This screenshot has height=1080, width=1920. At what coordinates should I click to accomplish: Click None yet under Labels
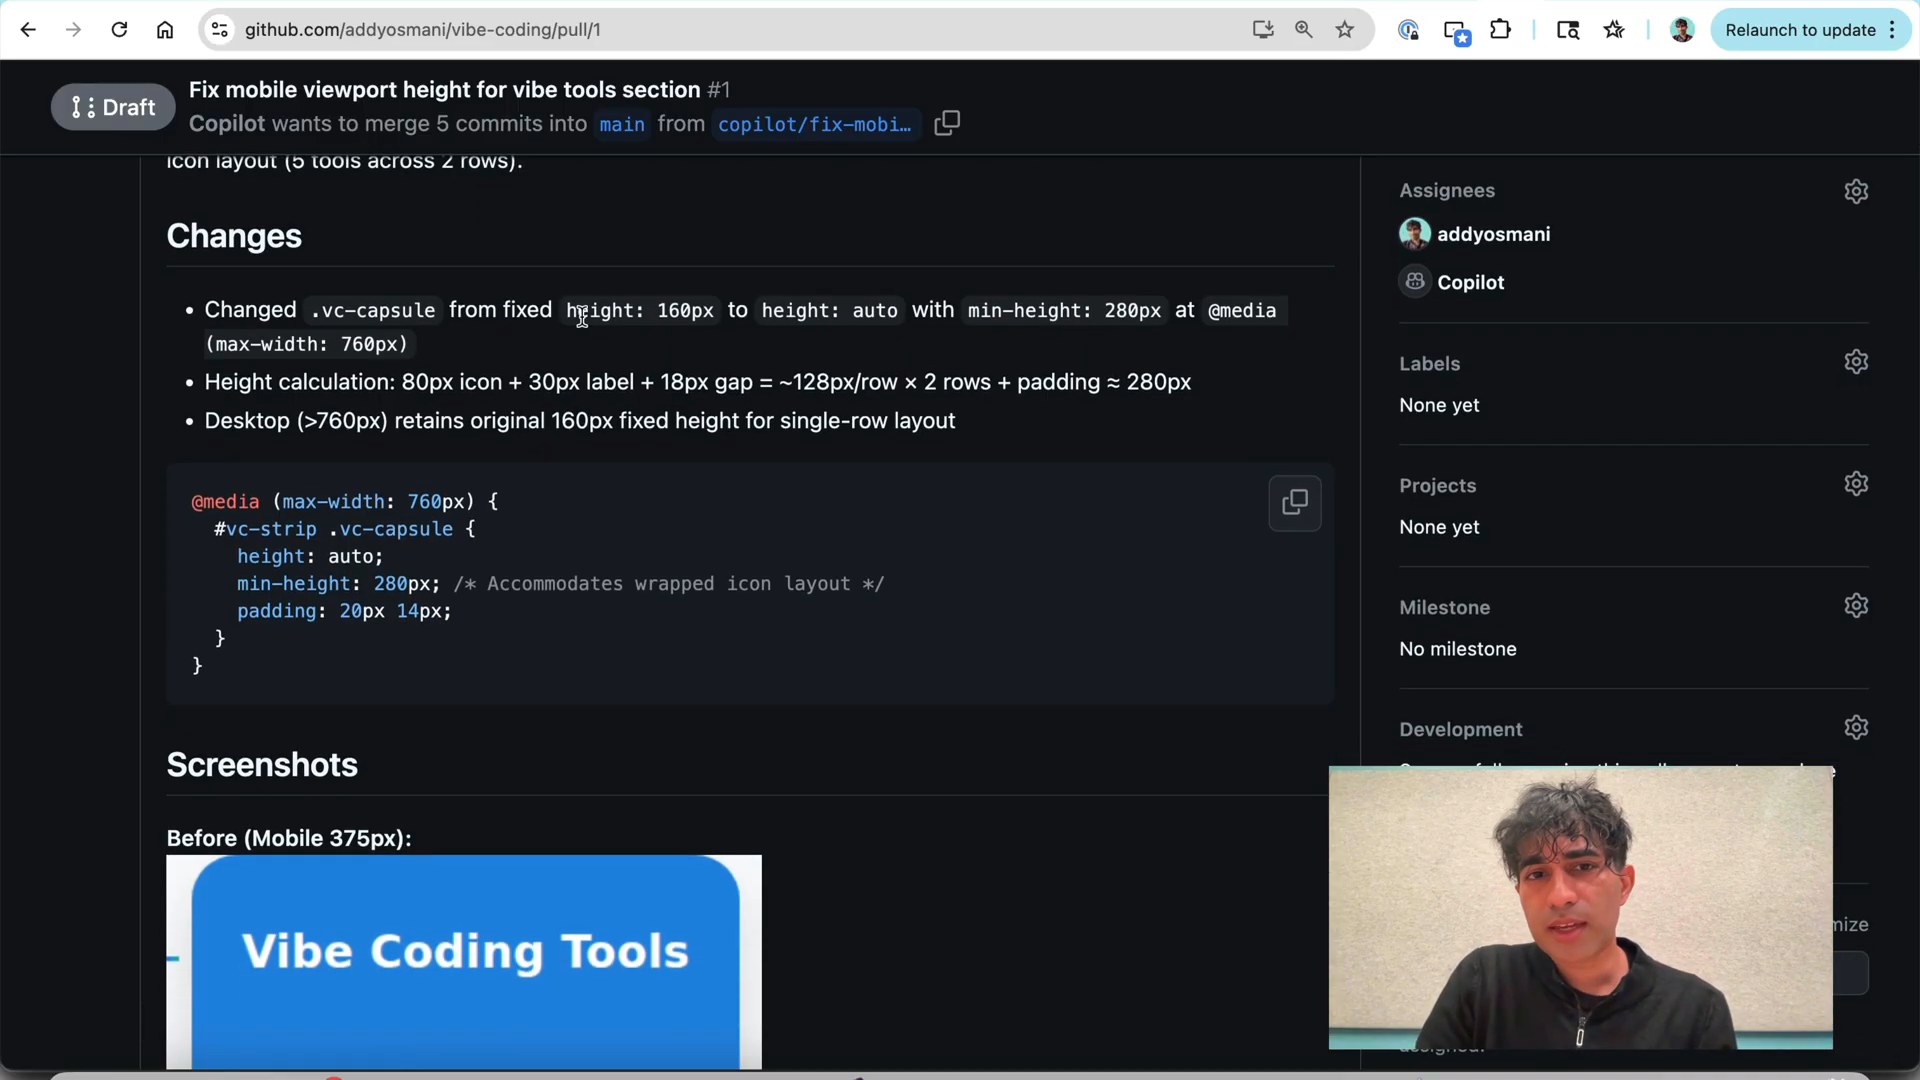pyautogui.click(x=1439, y=405)
